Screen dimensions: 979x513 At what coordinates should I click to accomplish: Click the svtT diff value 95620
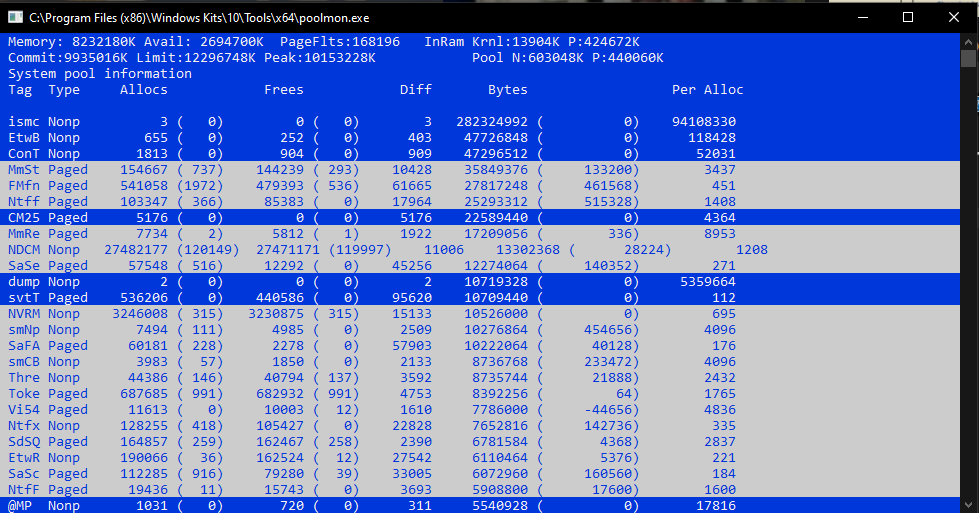tap(412, 298)
